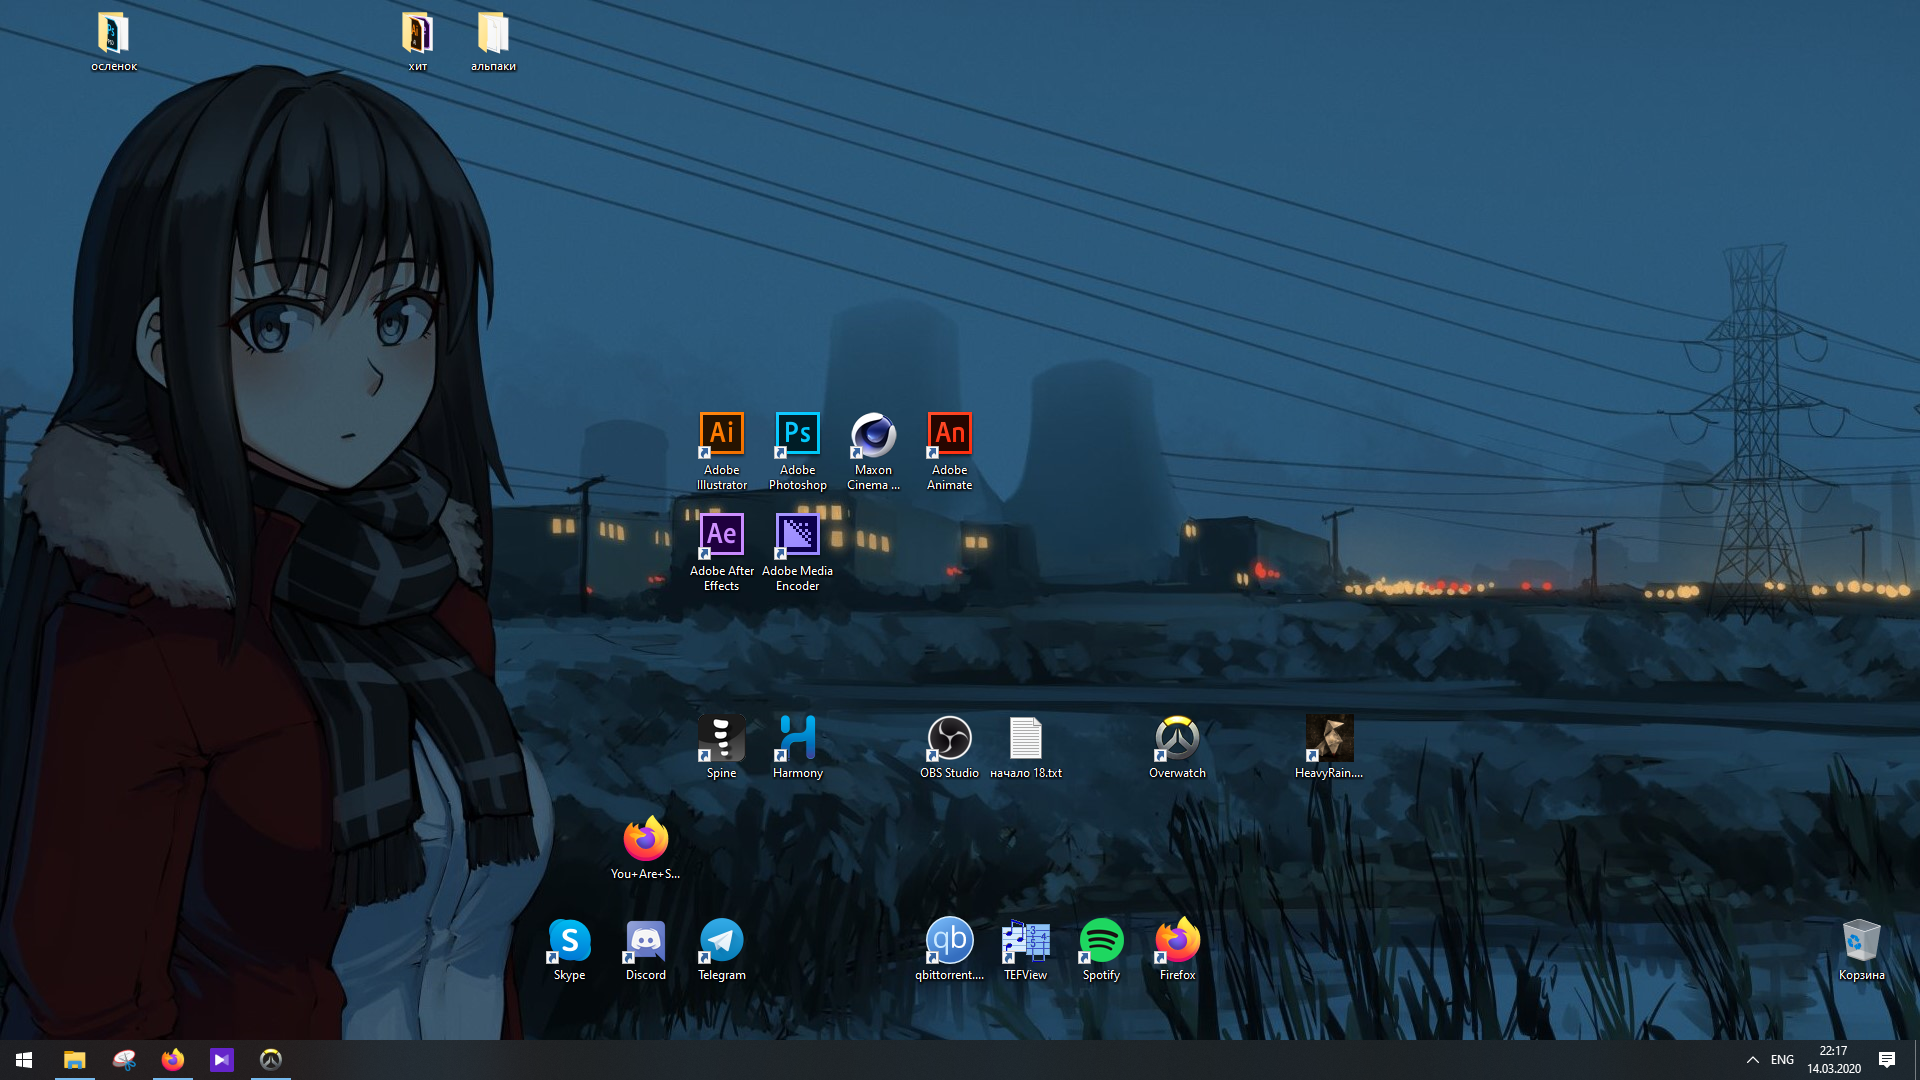This screenshot has height=1080, width=1920.
Task: Select the осленок folder
Action: 114,42
